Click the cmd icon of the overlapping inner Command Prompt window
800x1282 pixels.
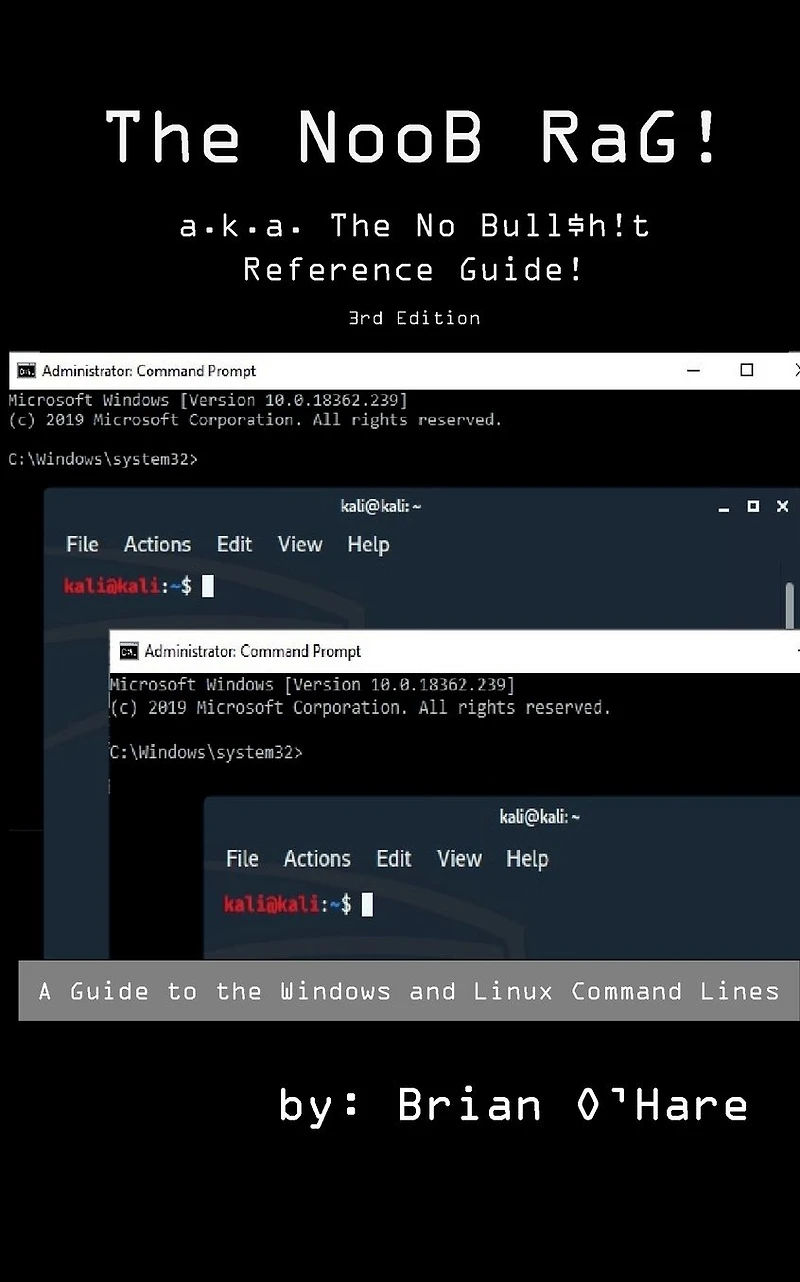(128, 652)
